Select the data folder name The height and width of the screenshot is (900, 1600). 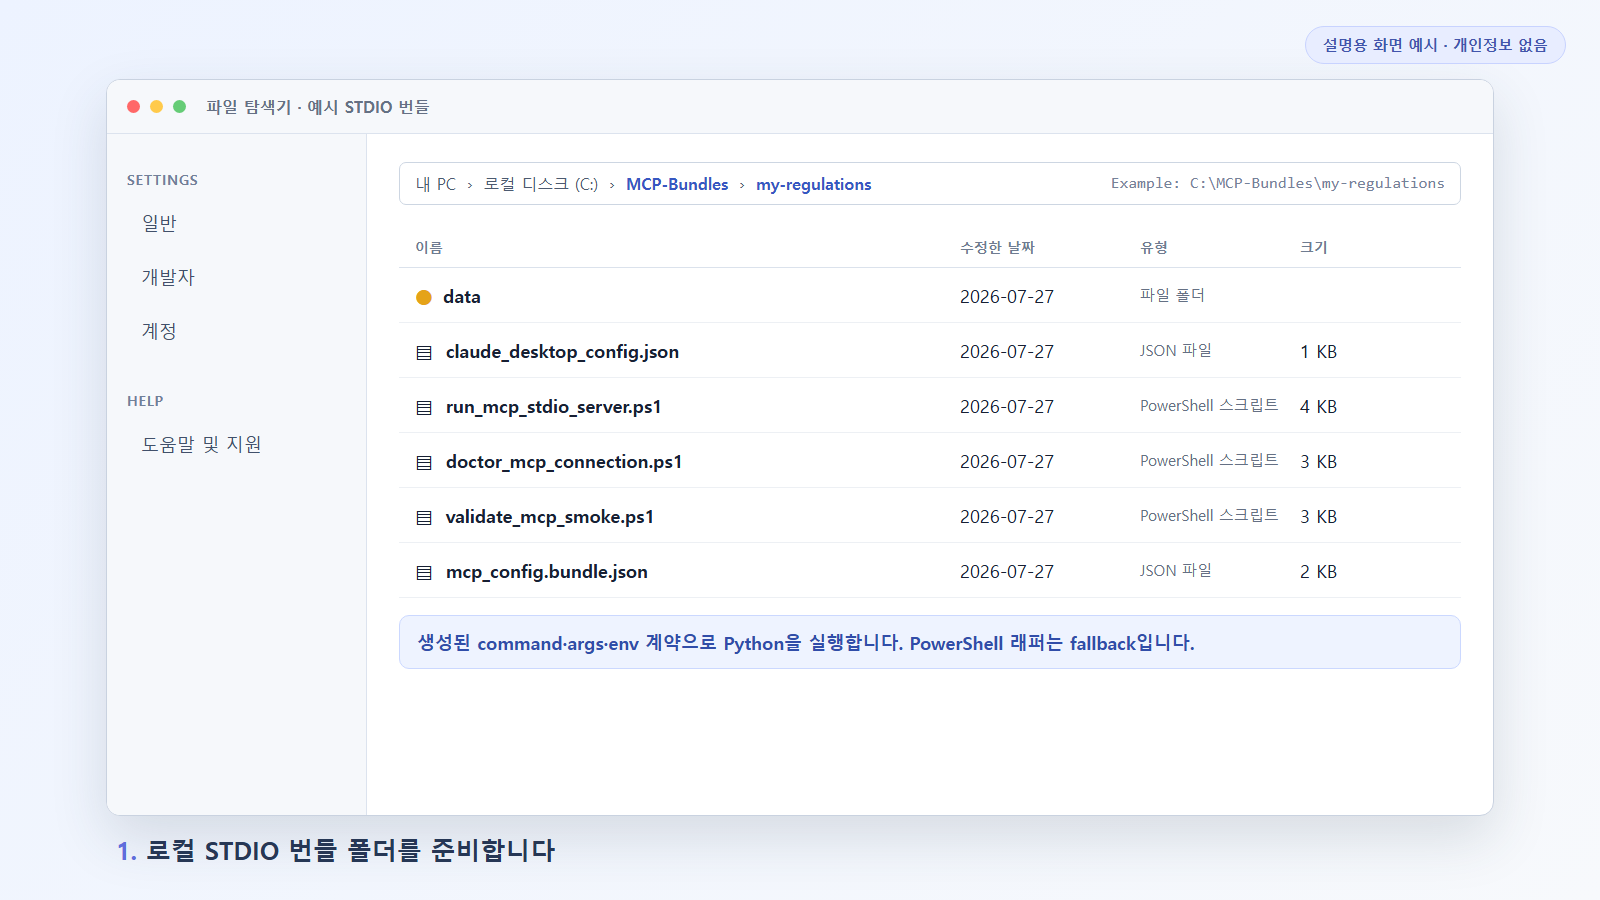click(x=462, y=297)
